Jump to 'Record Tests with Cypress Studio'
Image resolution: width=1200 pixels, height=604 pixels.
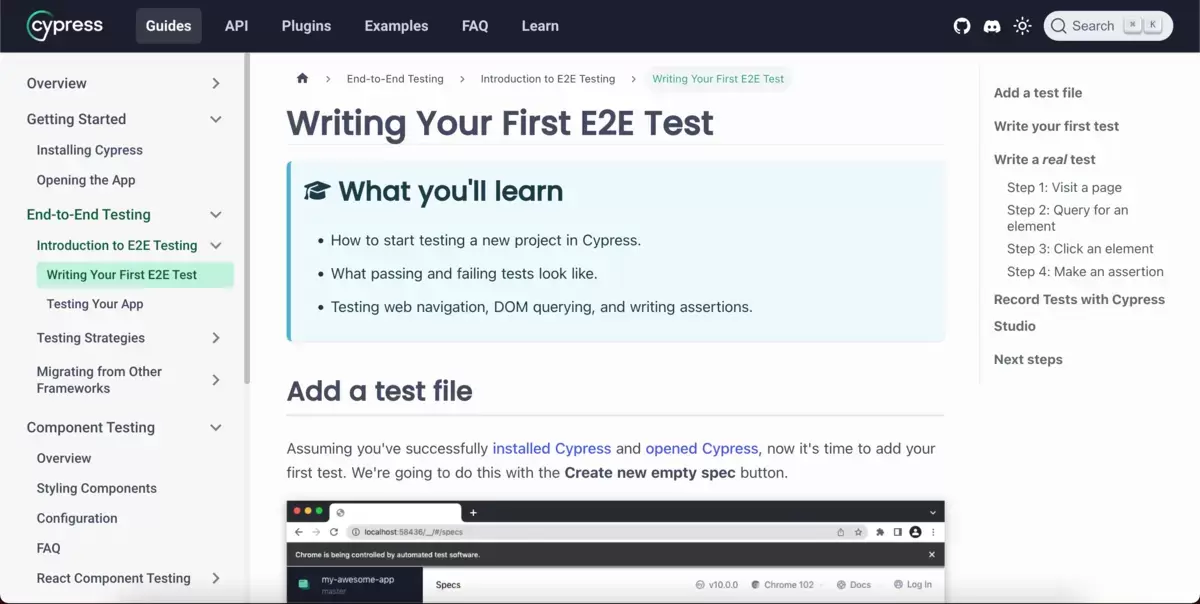[x=1079, y=313]
